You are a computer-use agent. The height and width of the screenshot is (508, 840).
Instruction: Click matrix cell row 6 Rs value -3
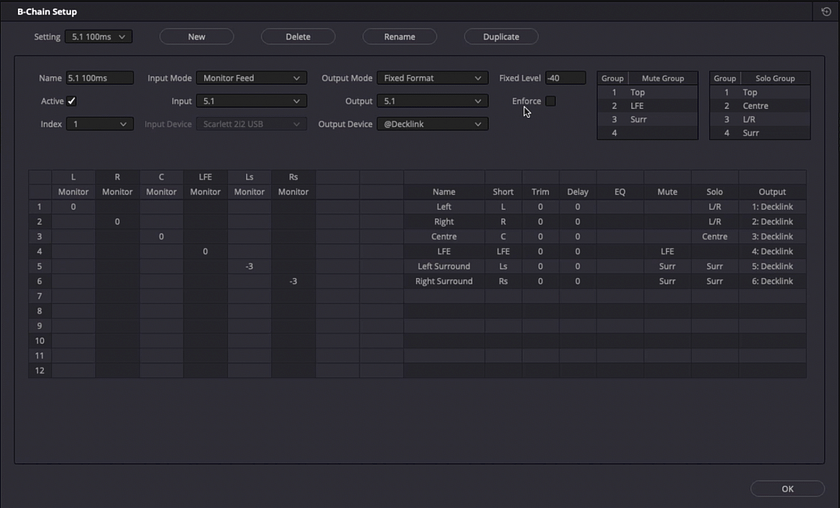(293, 281)
